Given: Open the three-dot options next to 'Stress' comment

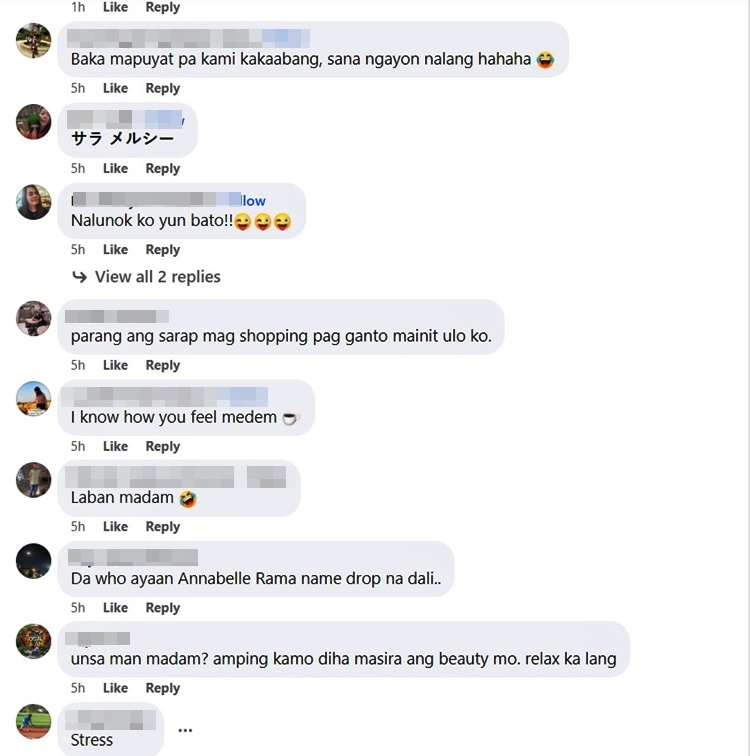Looking at the screenshot, I should (185, 730).
